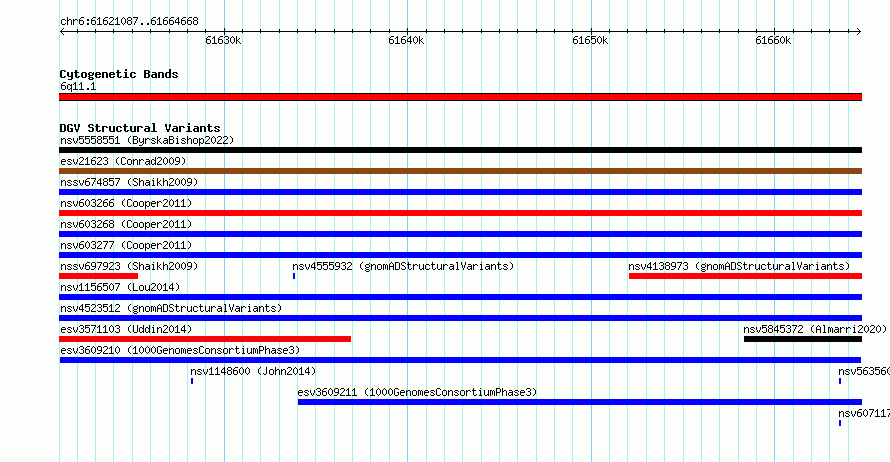Click the 61630k ruler tick label
Screen dimensions: 890x462
click(x=223, y=40)
